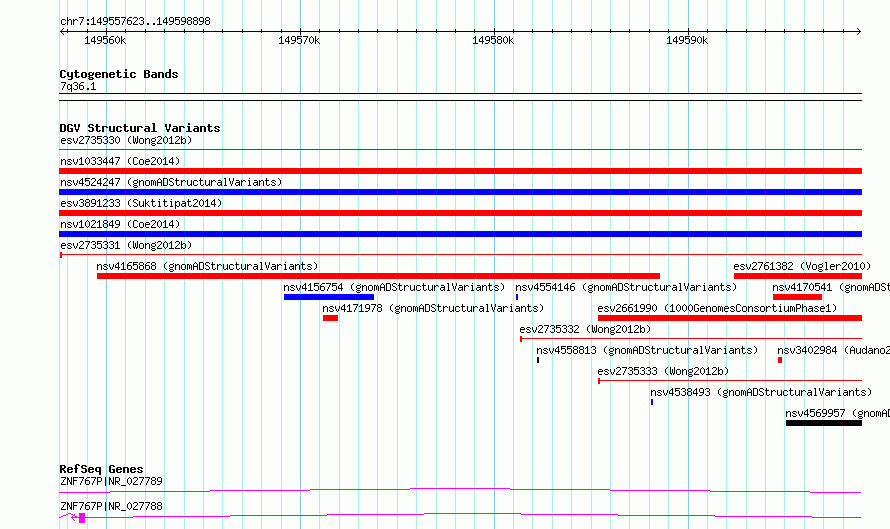This screenshot has height=529, width=890.
Task: Select the magenta exon block of NR_027788
Action: [82, 518]
